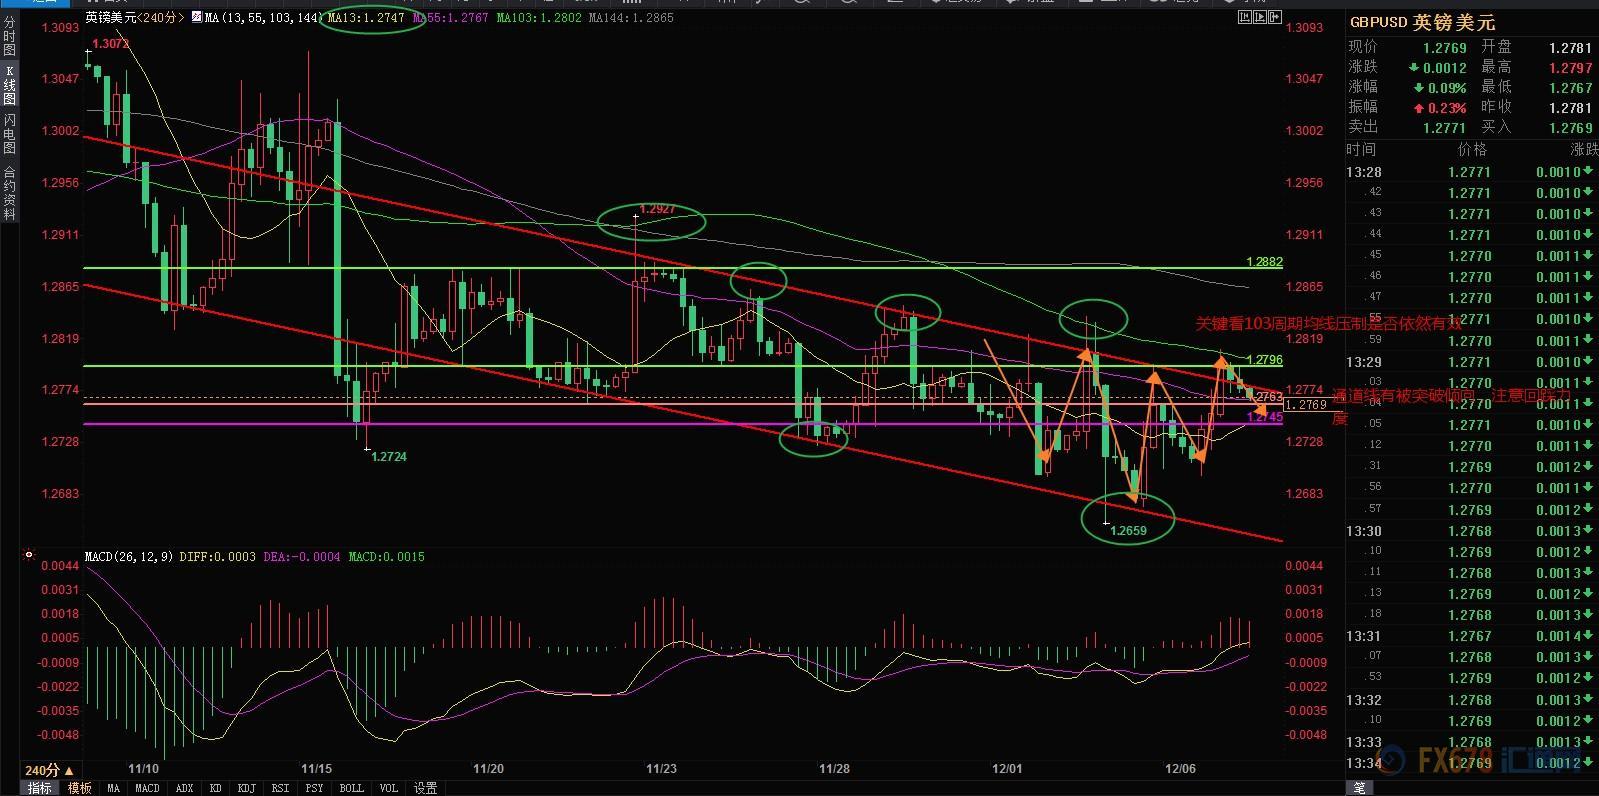Image resolution: width=1599 pixels, height=796 pixels.
Task: Click the GBPUSD 英镑美元 quote header
Action: click(x=1422, y=23)
